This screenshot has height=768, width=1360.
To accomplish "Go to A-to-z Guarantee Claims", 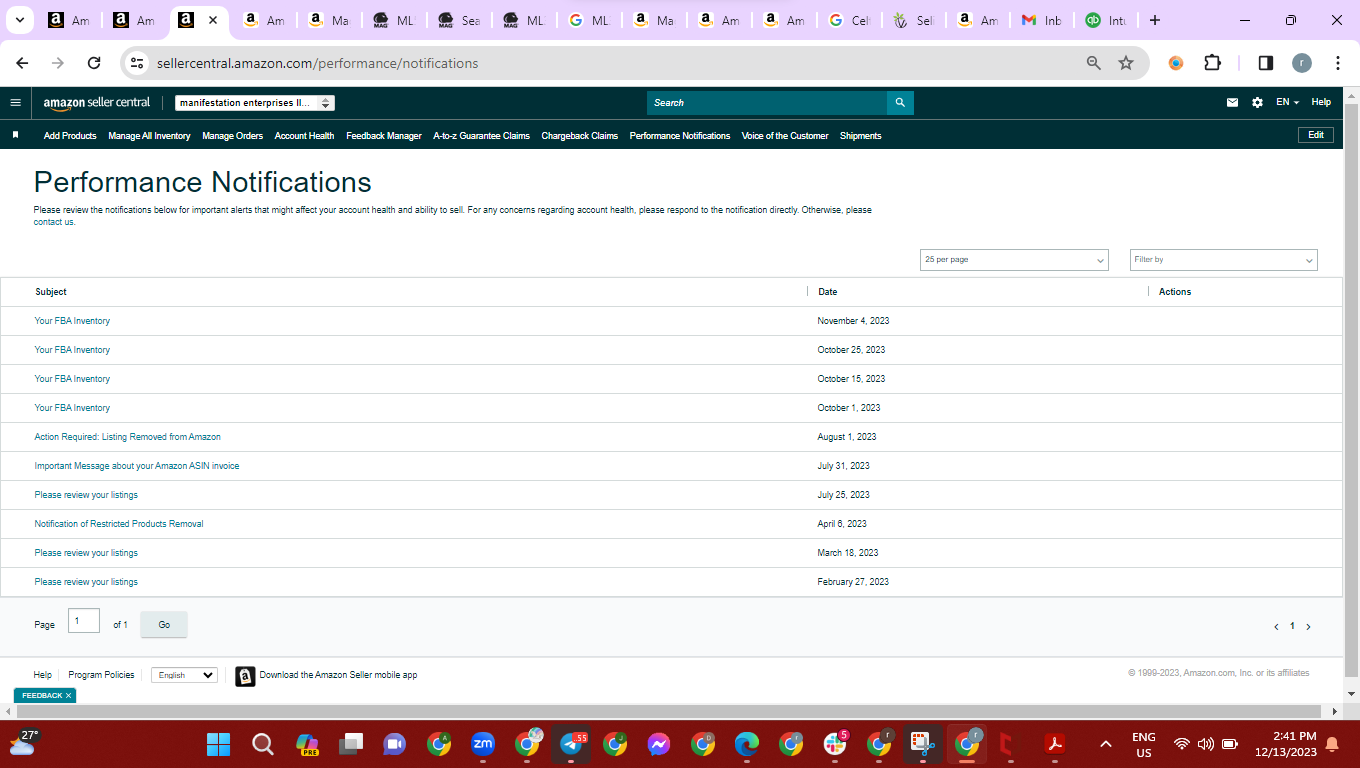I will [481, 136].
